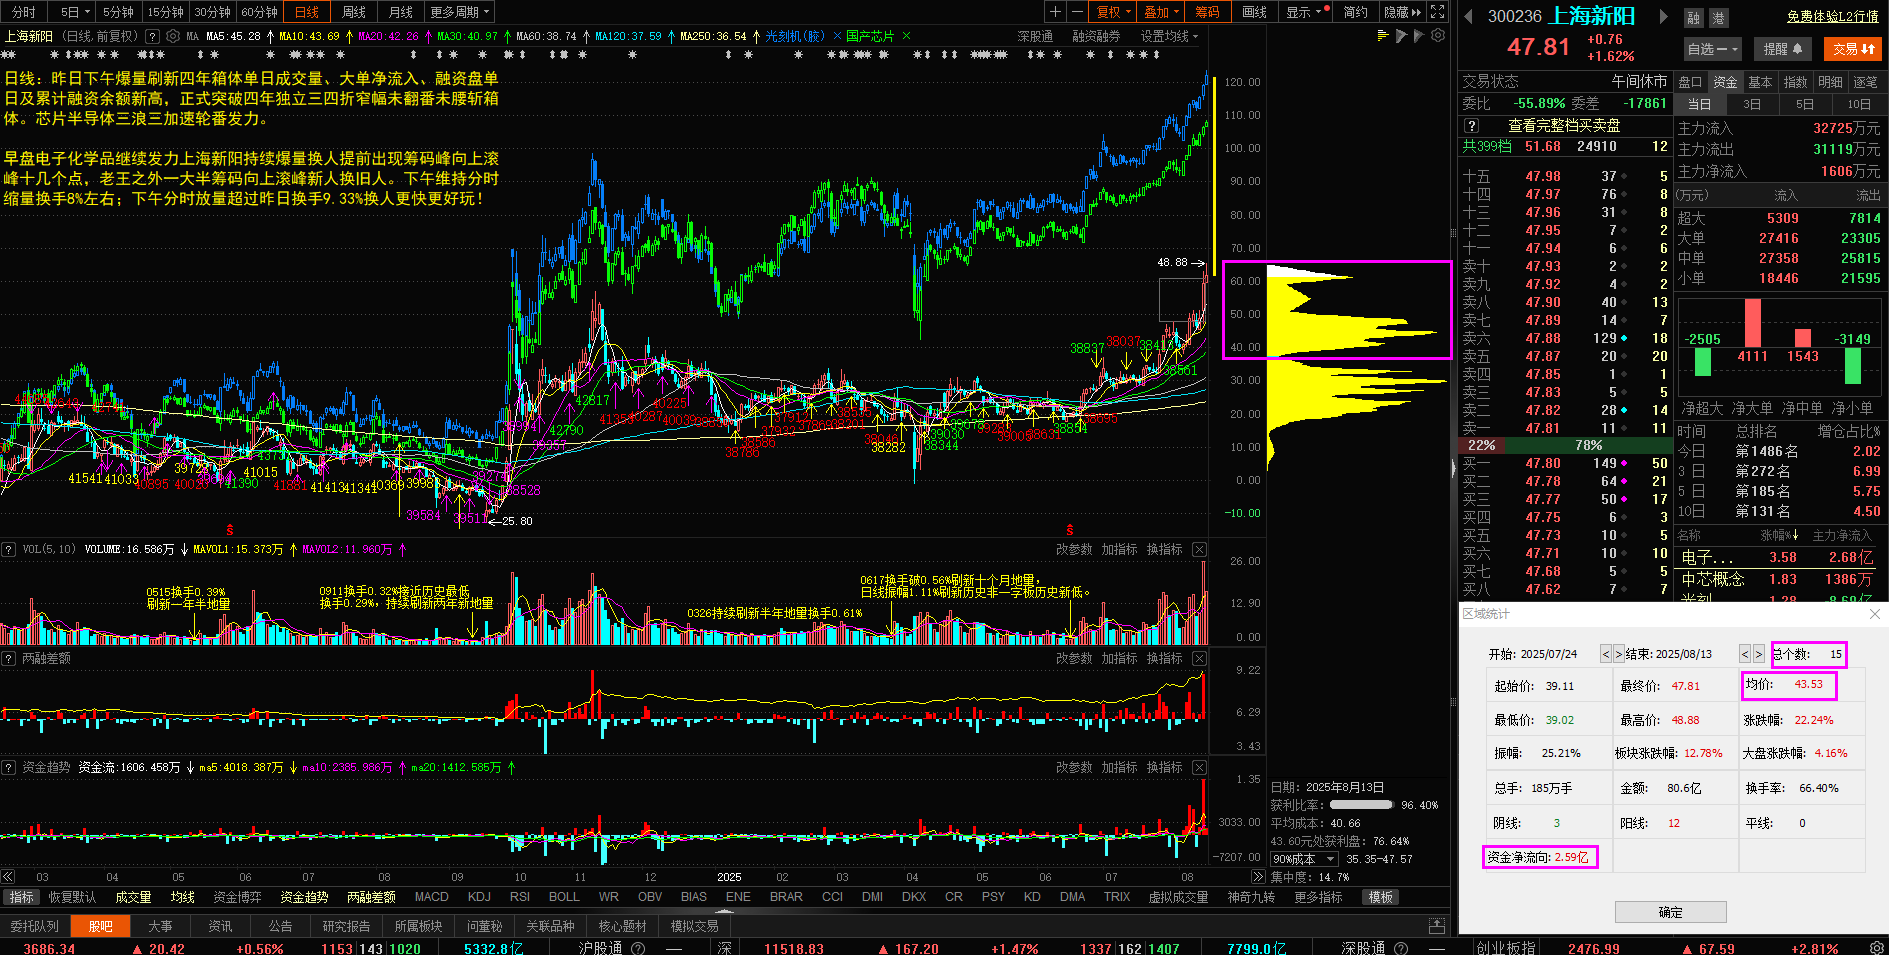Image resolution: width=1889 pixels, height=955 pixels.
Task: Click the zoom-in plus icon above the chart
Action: 1055,12
